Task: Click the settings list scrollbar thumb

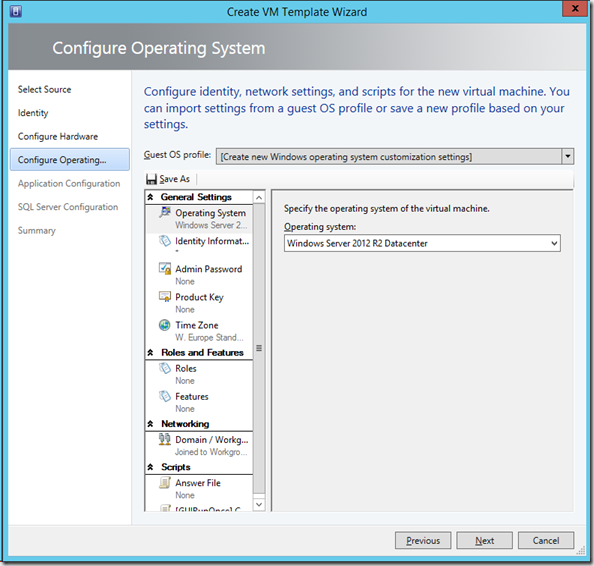Action: pyautogui.click(x=259, y=349)
